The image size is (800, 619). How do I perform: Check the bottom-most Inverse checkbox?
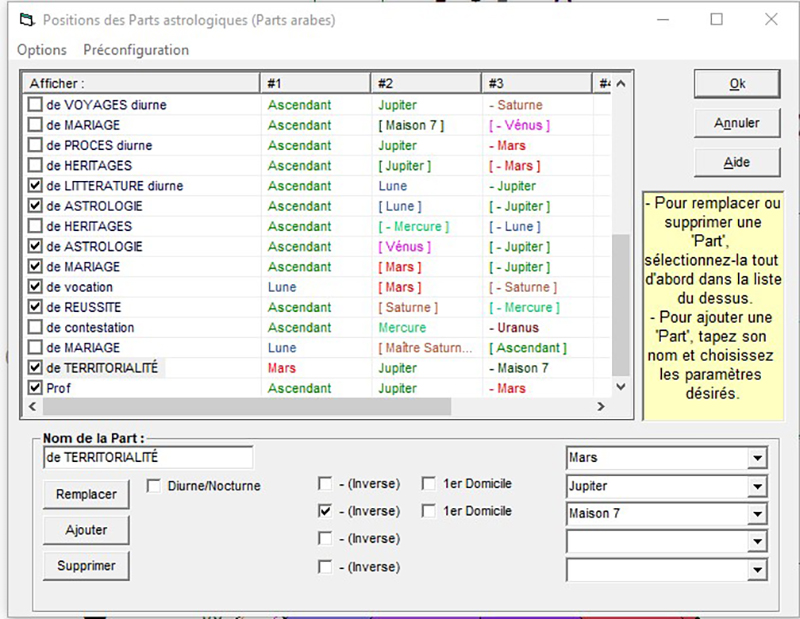[x=325, y=566]
